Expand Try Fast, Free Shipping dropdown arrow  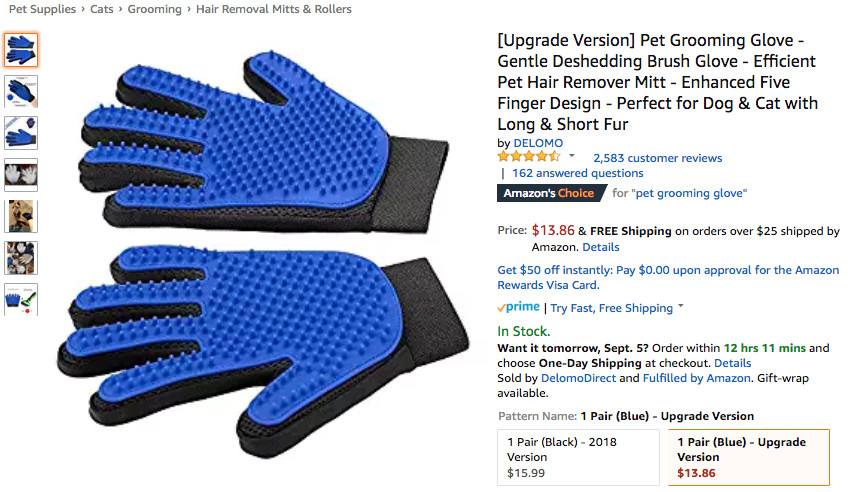point(681,307)
